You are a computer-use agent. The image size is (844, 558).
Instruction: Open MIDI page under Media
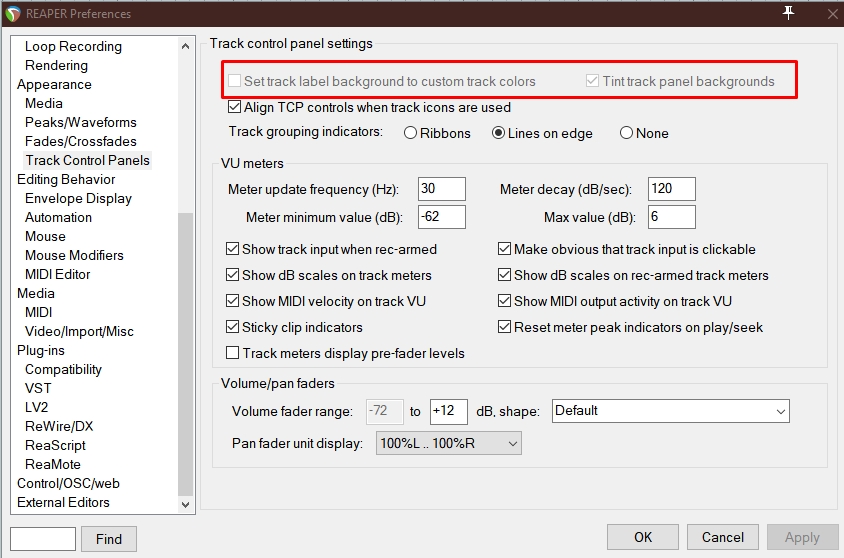pos(38,312)
